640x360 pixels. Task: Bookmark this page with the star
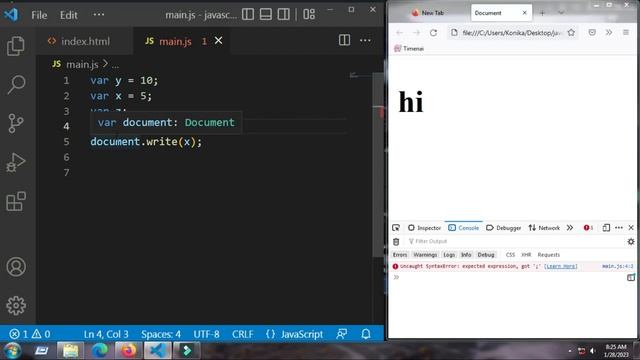coord(571,33)
